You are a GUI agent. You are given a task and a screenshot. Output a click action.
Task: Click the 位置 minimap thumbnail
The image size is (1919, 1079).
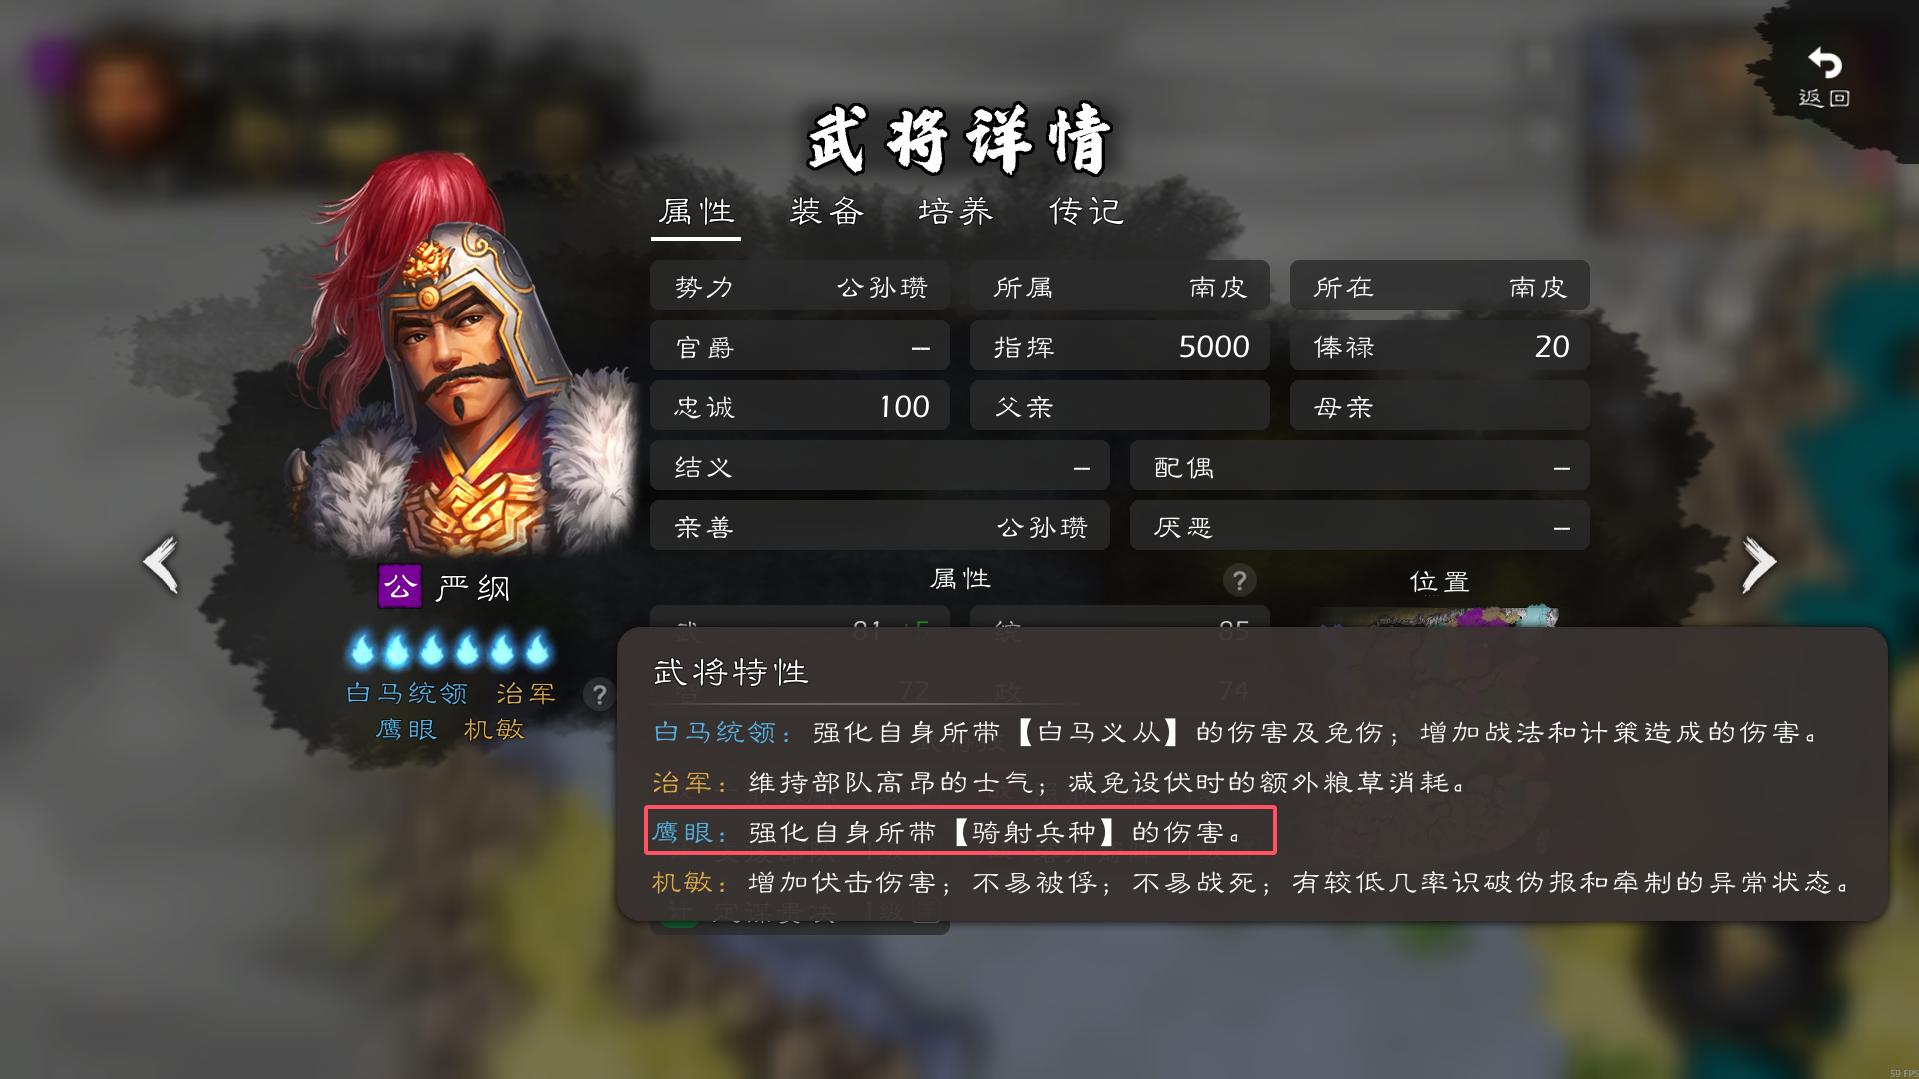click(x=1440, y=615)
